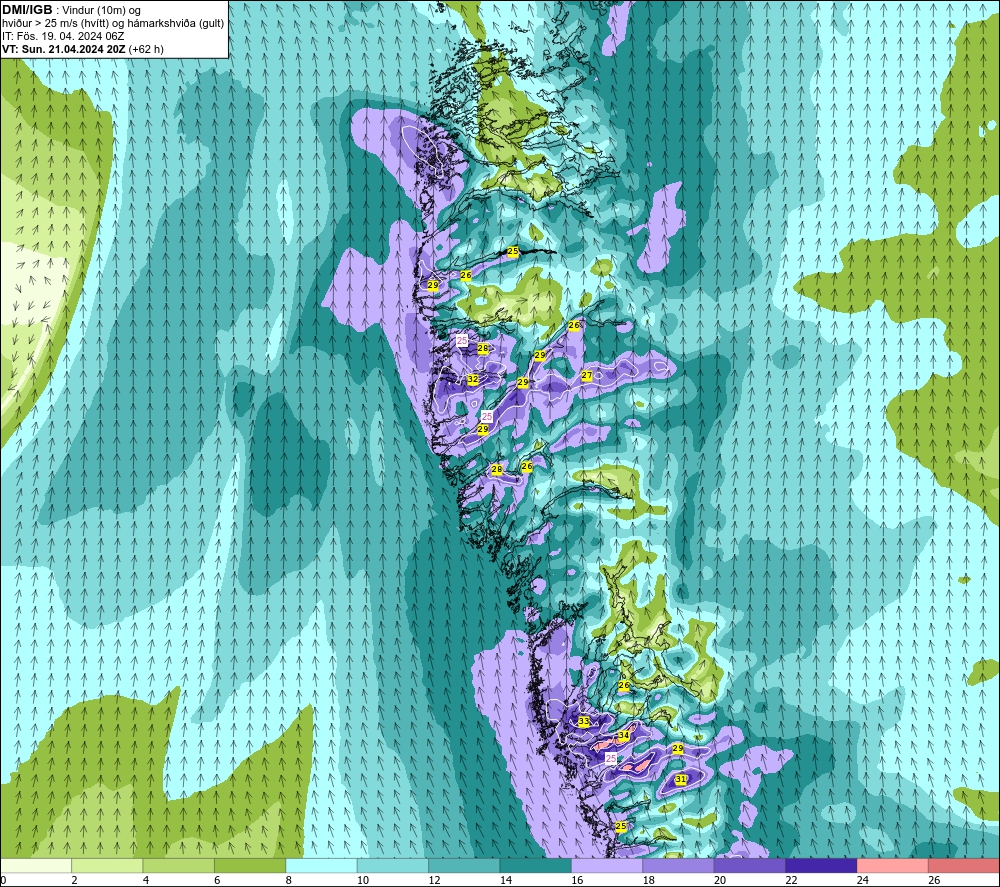Viewport: 1000px width, 887px height.
Task: Click the DMI/IGB title text
Action: [27, 10]
